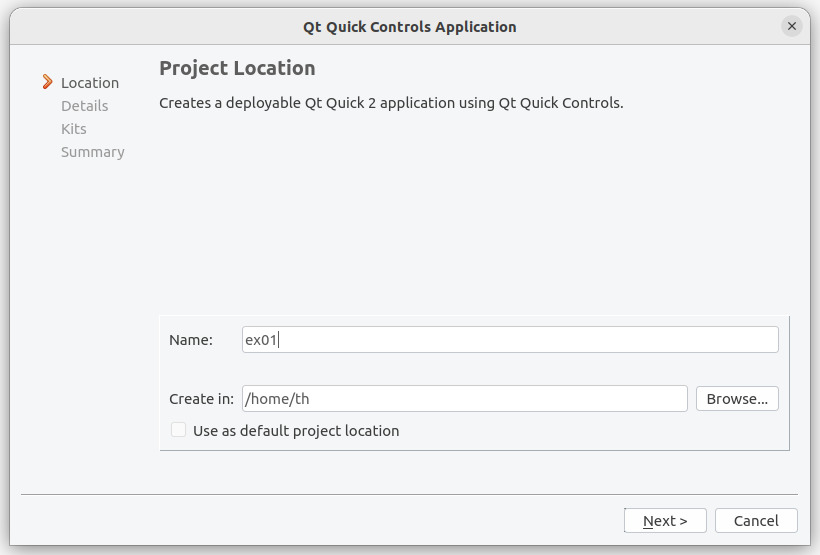The image size is (820, 555).
Task: Select the Kits wizard step
Action: click(x=74, y=129)
